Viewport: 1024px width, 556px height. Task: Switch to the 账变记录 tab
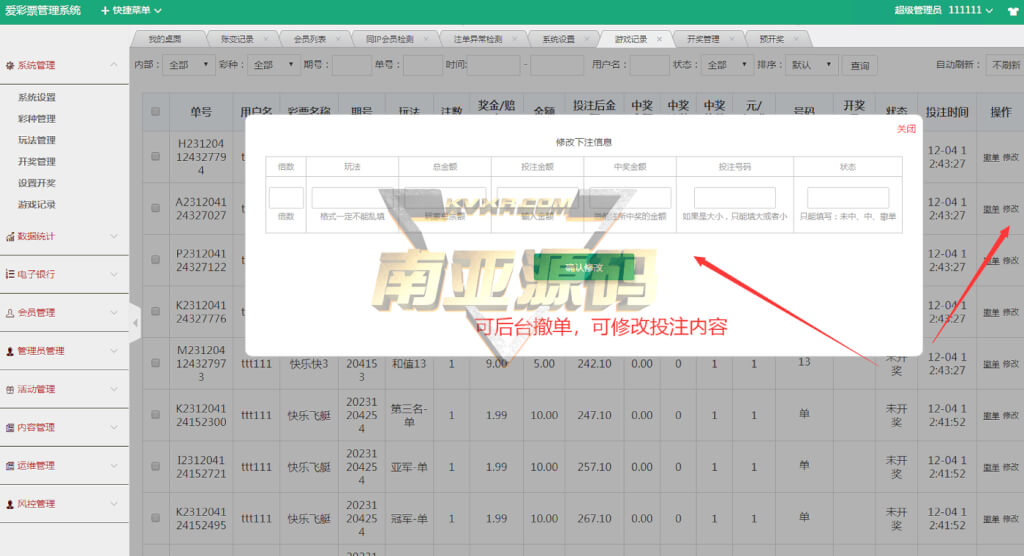pos(237,39)
